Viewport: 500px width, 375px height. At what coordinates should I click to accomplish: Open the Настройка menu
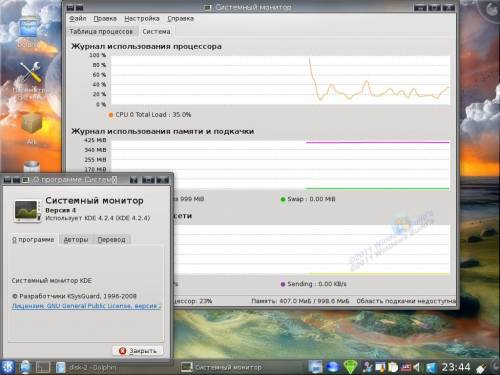tap(142, 19)
